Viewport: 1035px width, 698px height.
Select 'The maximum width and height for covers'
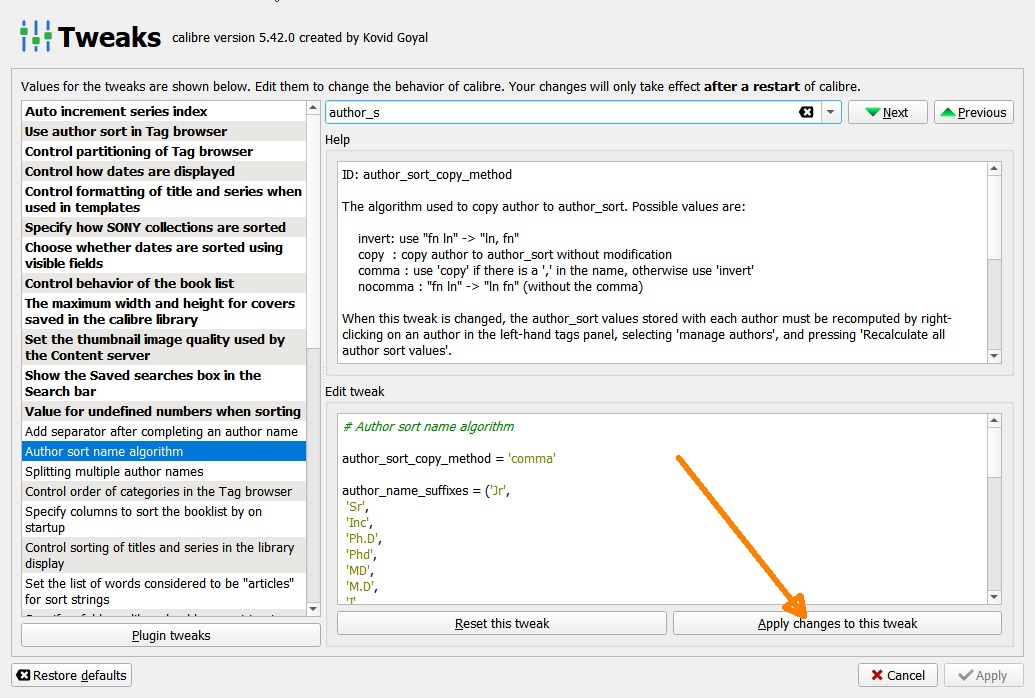[164, 311]
